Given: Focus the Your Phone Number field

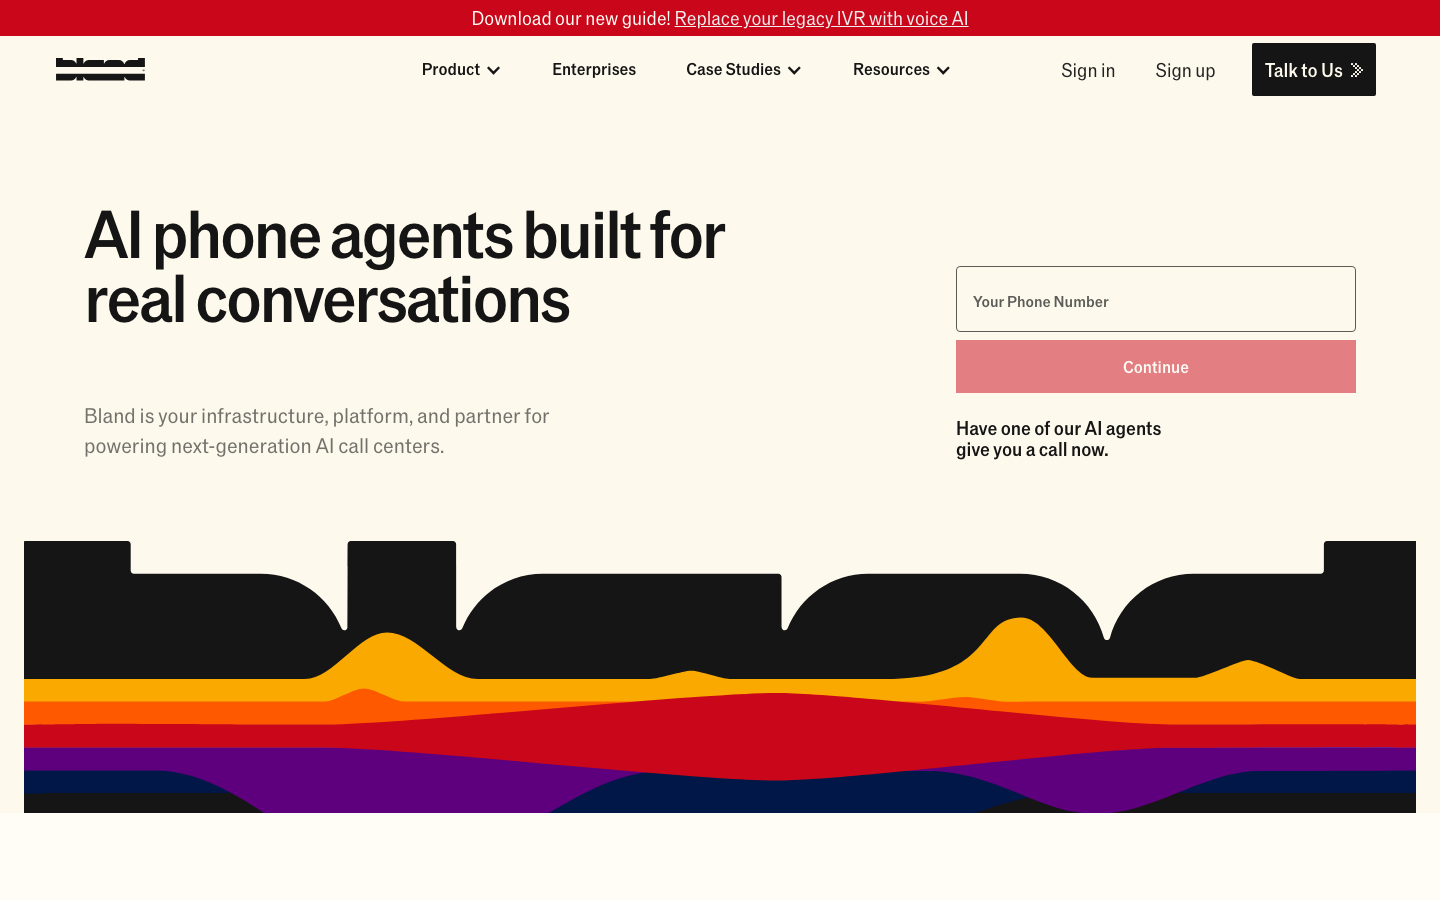Looking at the screenshot, I should point(1156,299).
